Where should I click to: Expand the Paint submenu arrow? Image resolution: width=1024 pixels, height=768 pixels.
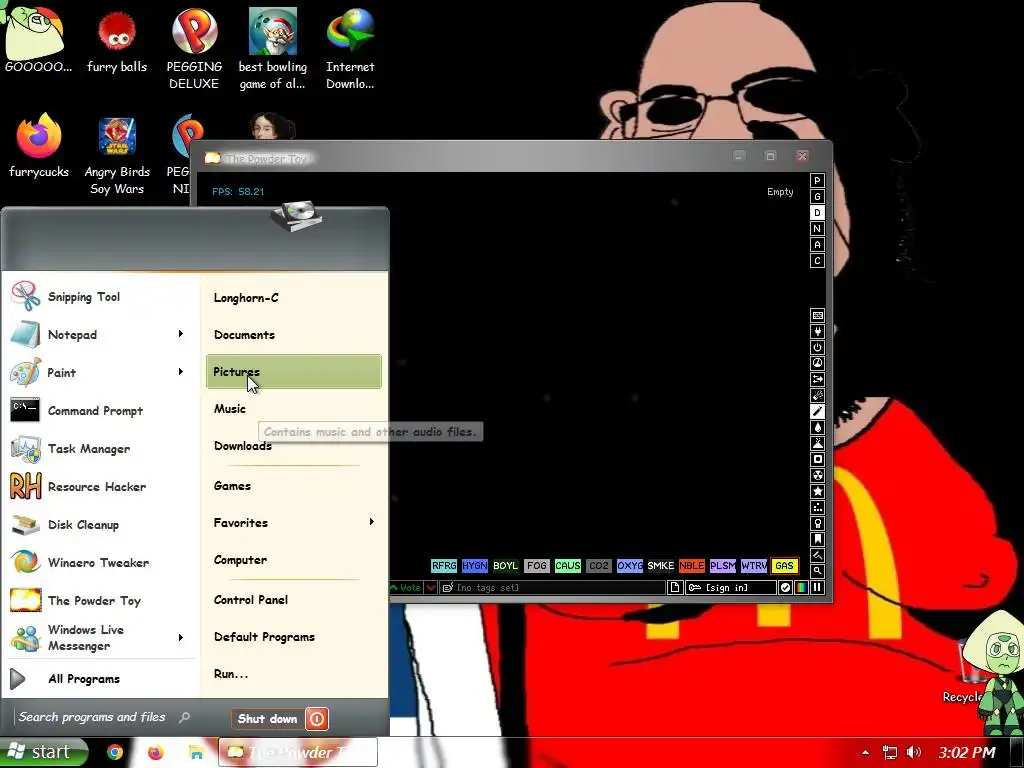181,372
